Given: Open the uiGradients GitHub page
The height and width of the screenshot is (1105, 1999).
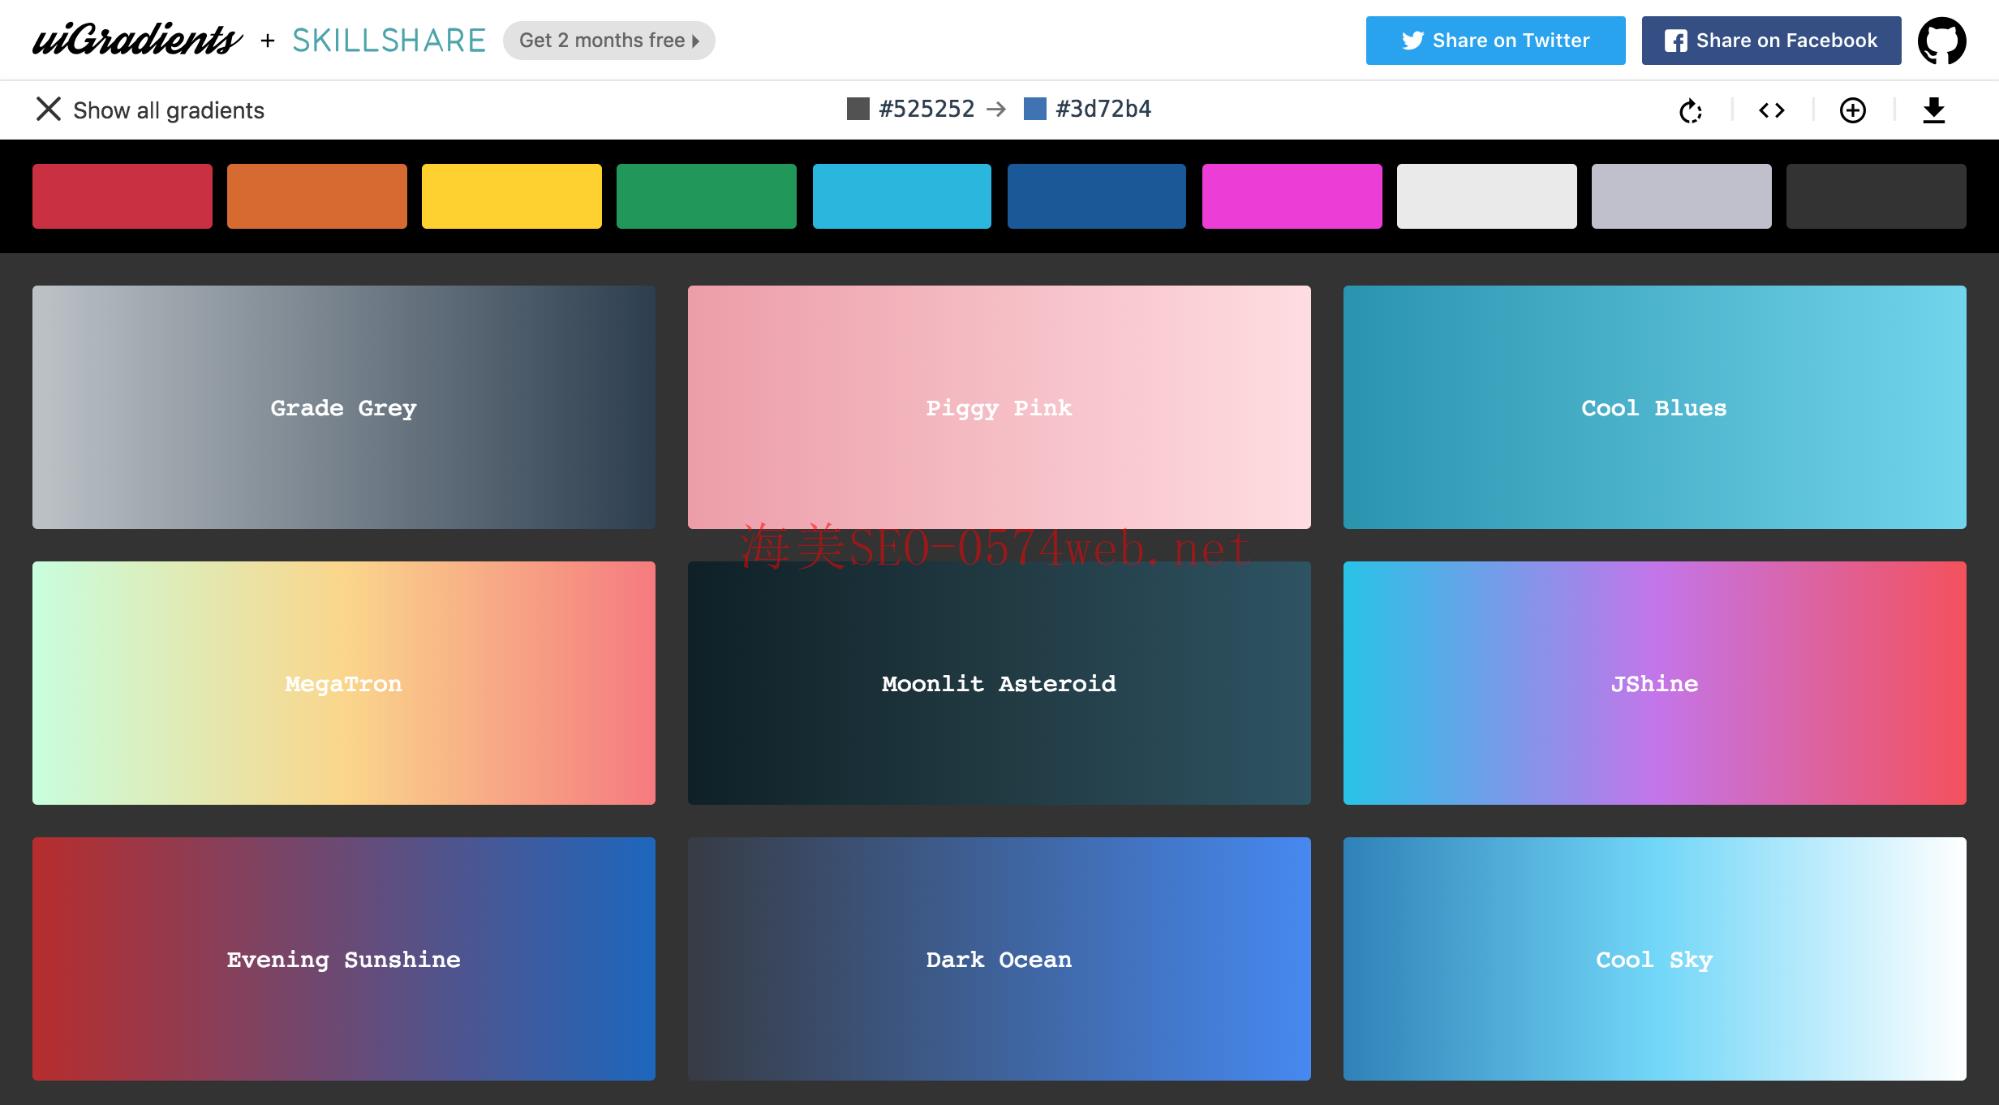Looking at the screenshot, I should [x=1943, y=40].
